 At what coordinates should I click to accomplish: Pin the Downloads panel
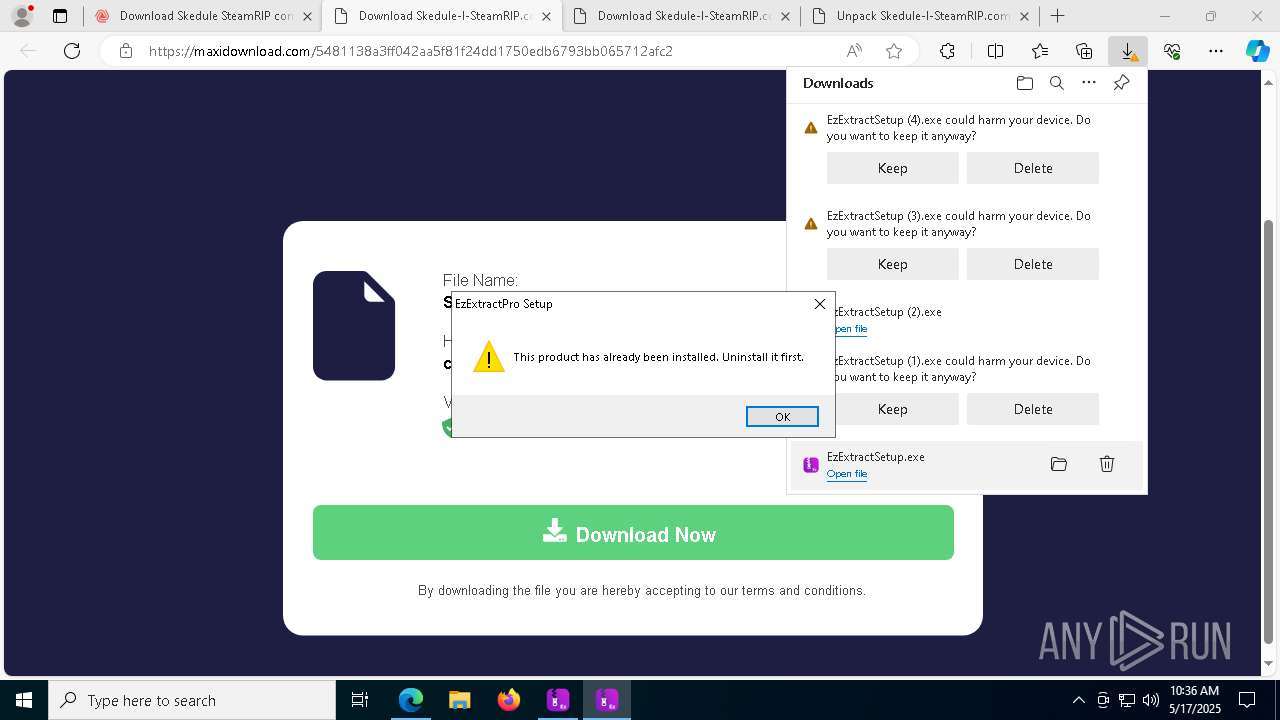(1121, 83)
